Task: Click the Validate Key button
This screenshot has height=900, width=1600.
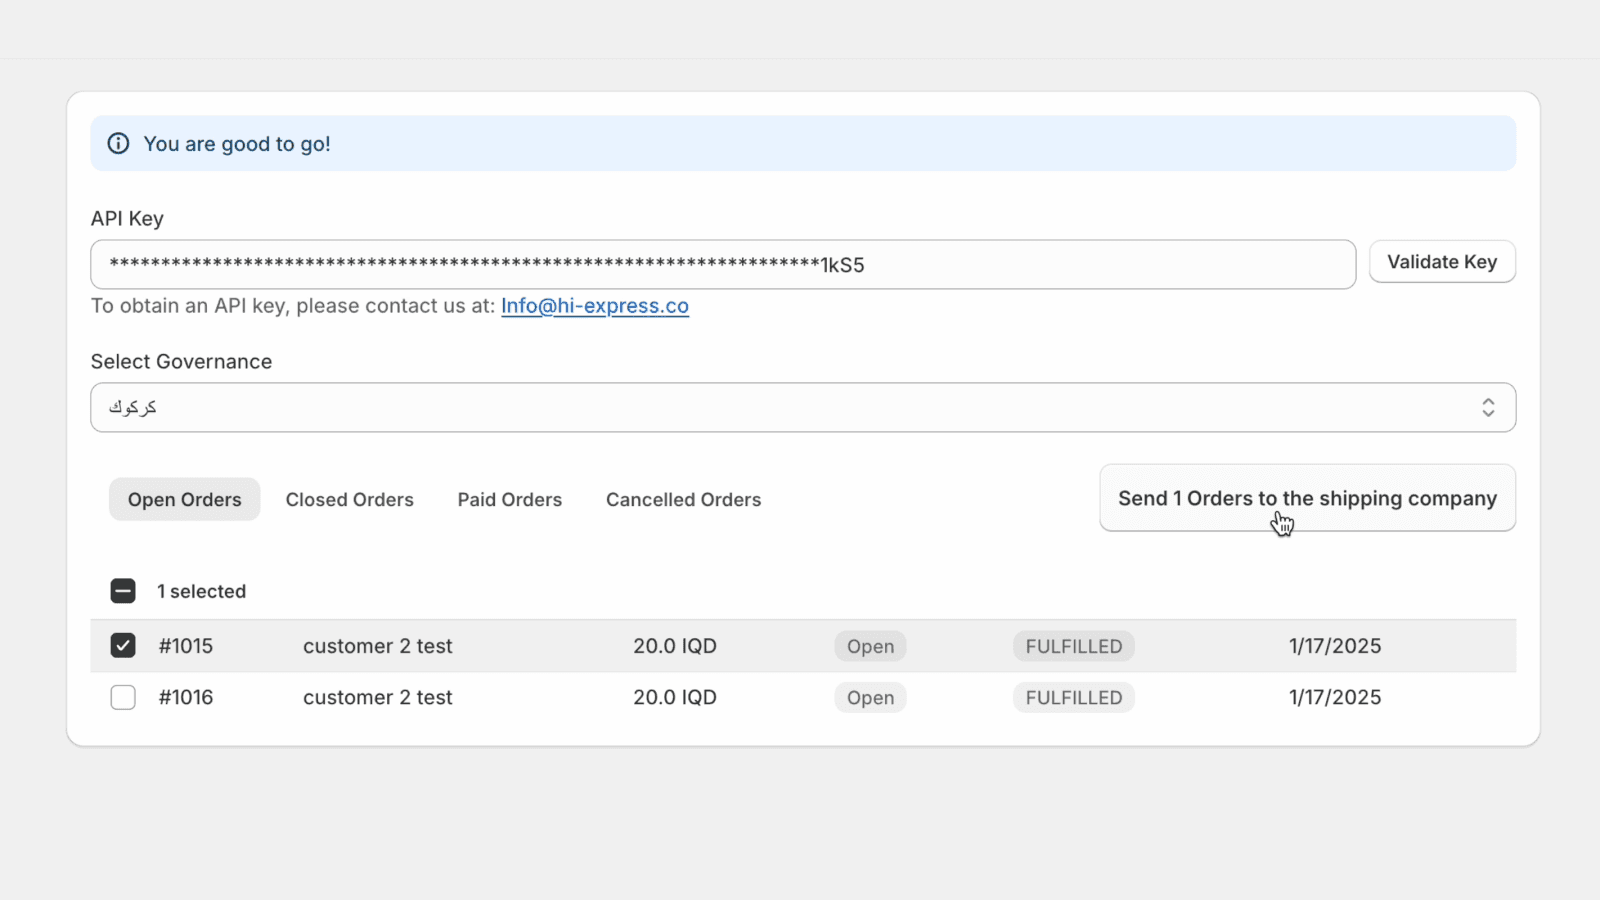Action: (1441, 262)
